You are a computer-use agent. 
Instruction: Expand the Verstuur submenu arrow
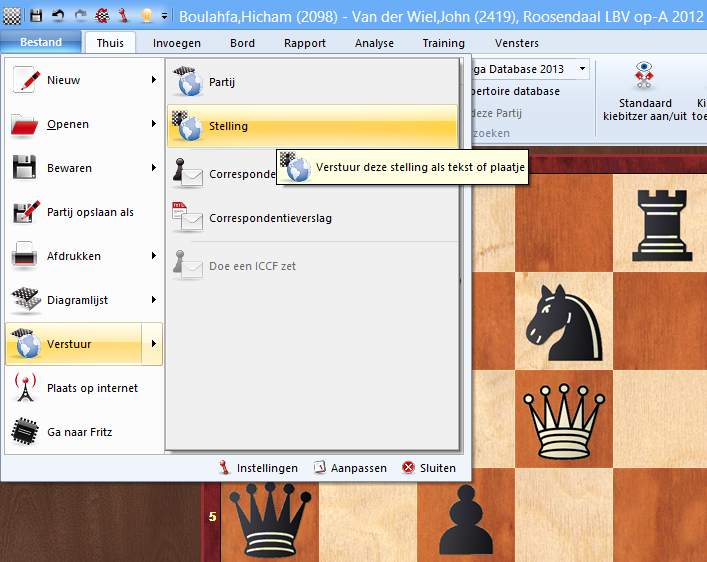point(153,344)
